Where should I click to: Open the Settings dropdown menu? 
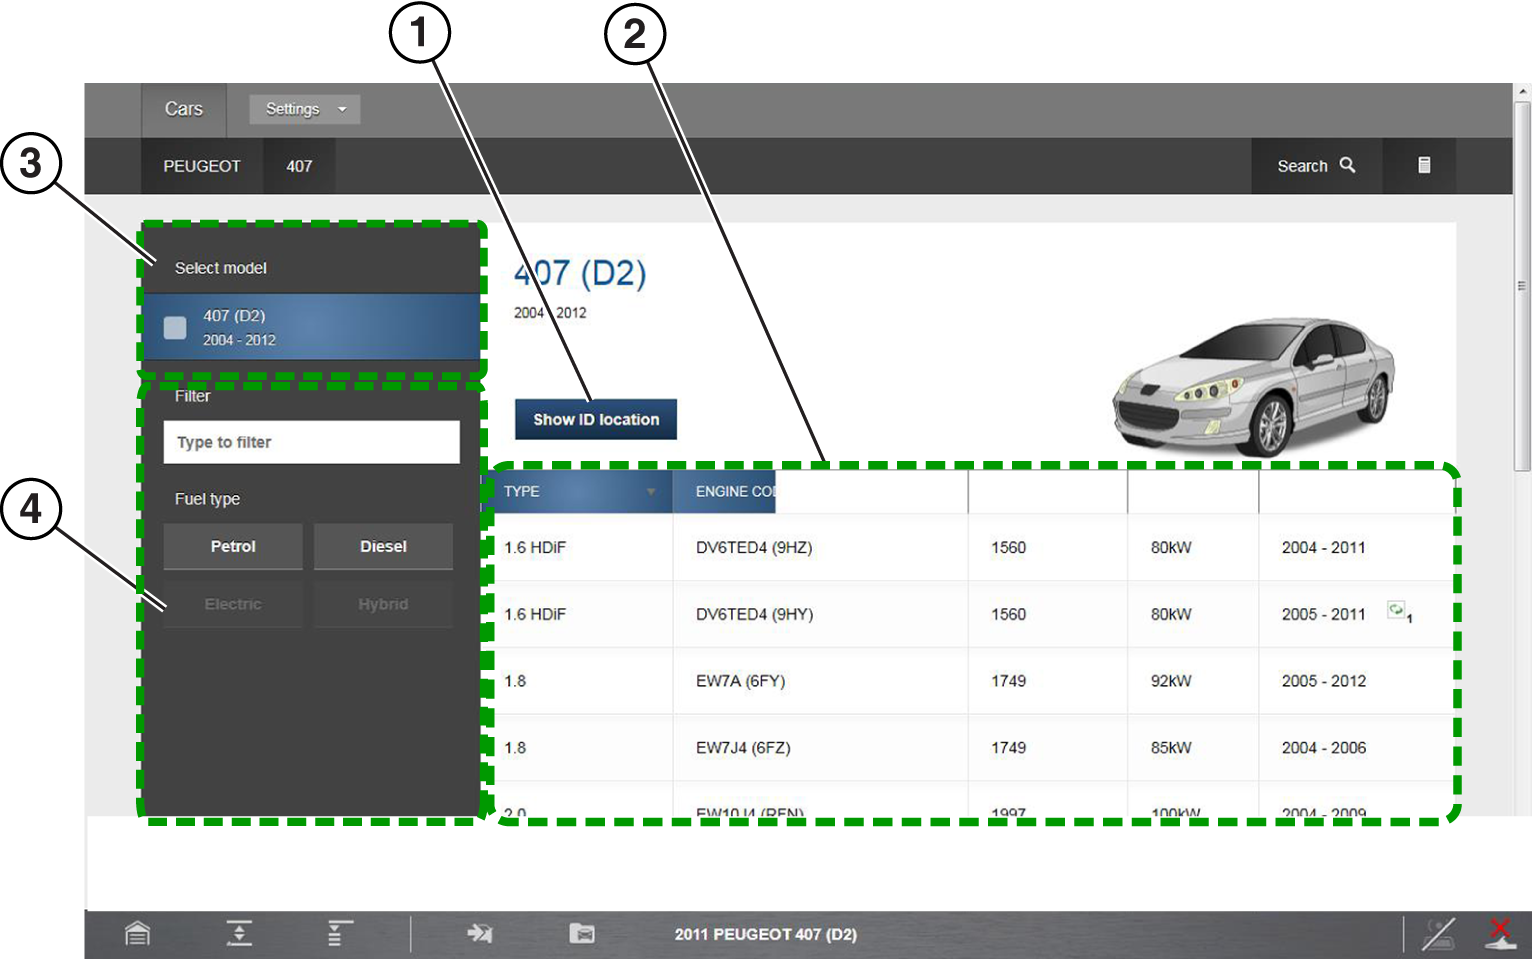[304, 109]
